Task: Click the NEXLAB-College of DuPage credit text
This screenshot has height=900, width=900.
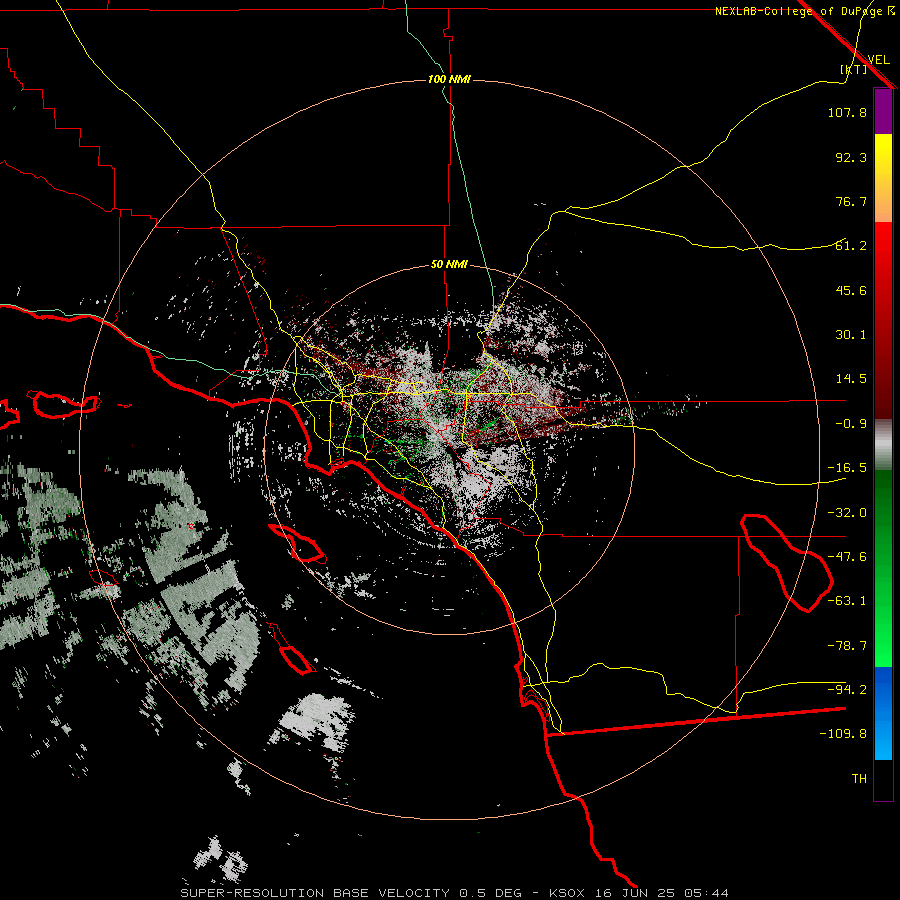Action: [805, 11]
